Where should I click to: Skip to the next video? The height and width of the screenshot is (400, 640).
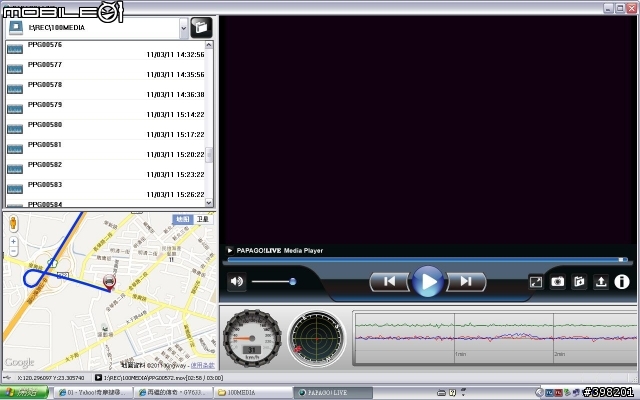pyautogui.click(x=466, y=282)
